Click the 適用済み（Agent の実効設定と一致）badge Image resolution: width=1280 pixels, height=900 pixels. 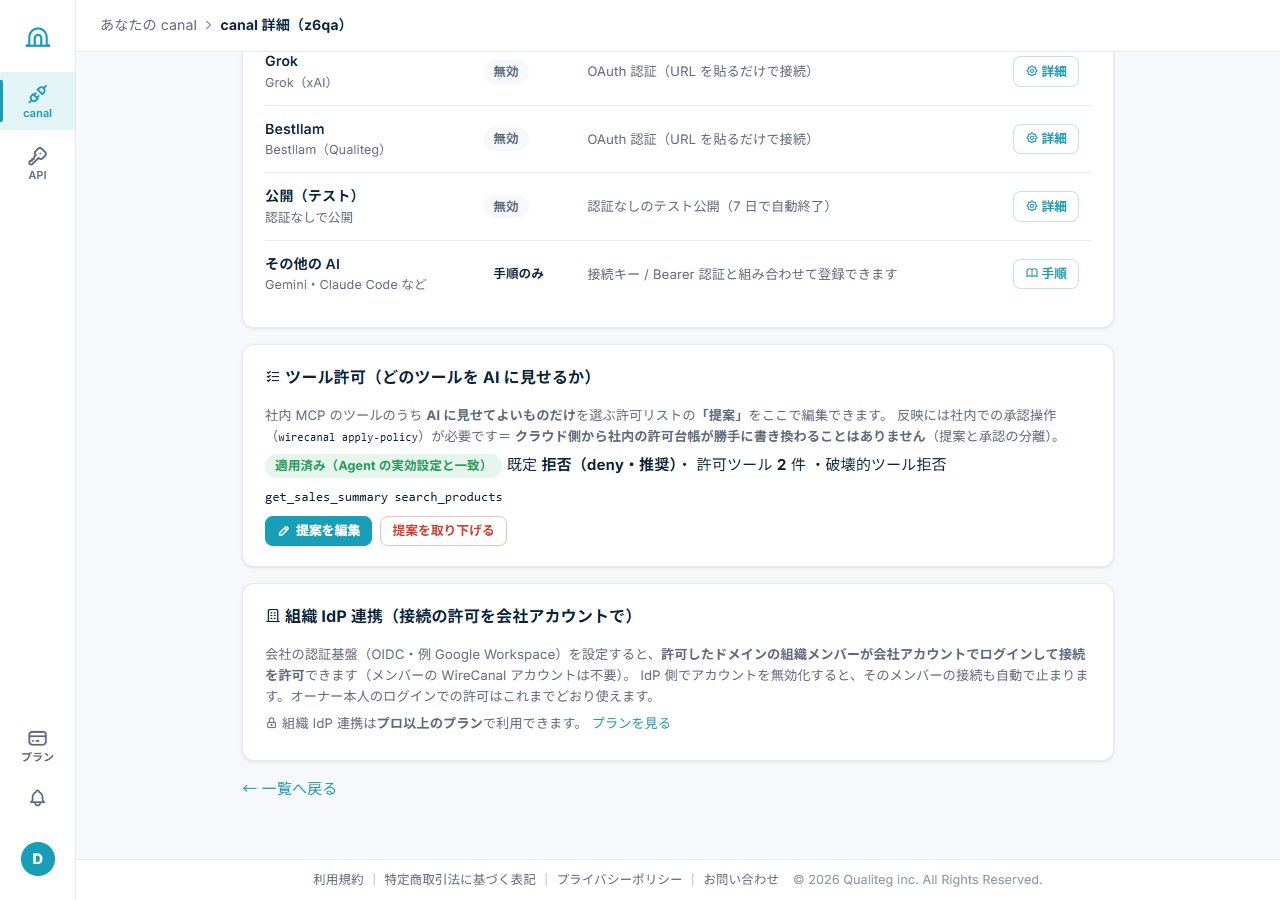[x=383, y=465]
